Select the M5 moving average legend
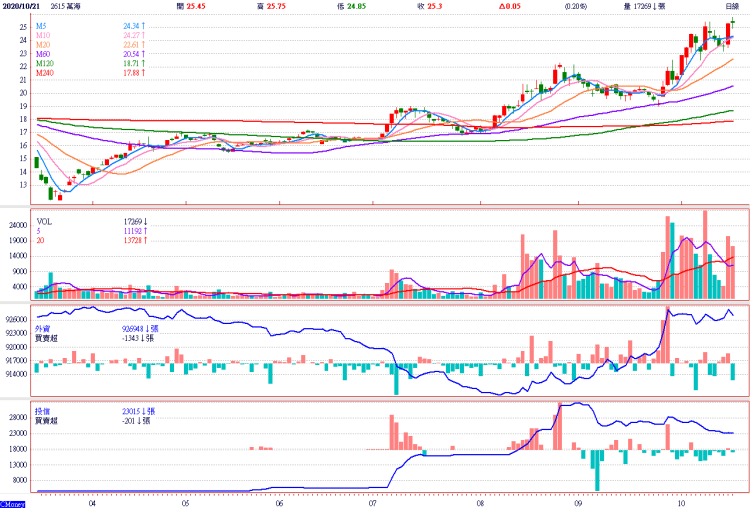This screenshot has height=515, width=750. 42,25
